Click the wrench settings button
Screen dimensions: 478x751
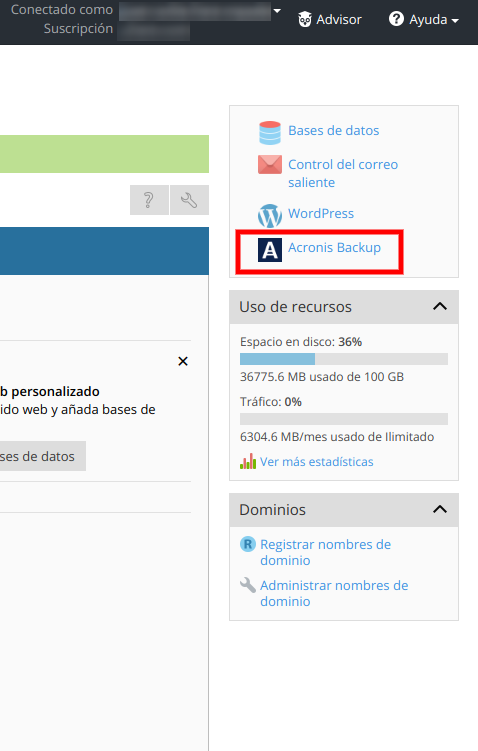click(189, 200)
